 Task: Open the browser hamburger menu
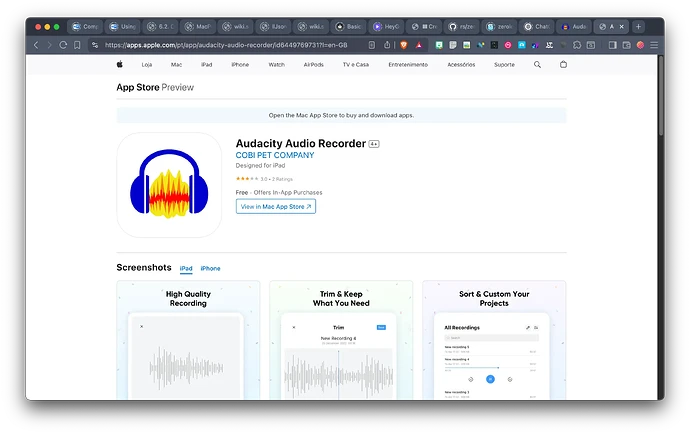tap(654, 45)
